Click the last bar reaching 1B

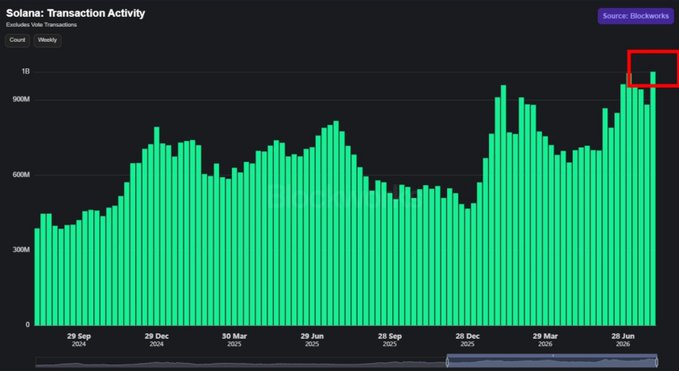[653, 198]
